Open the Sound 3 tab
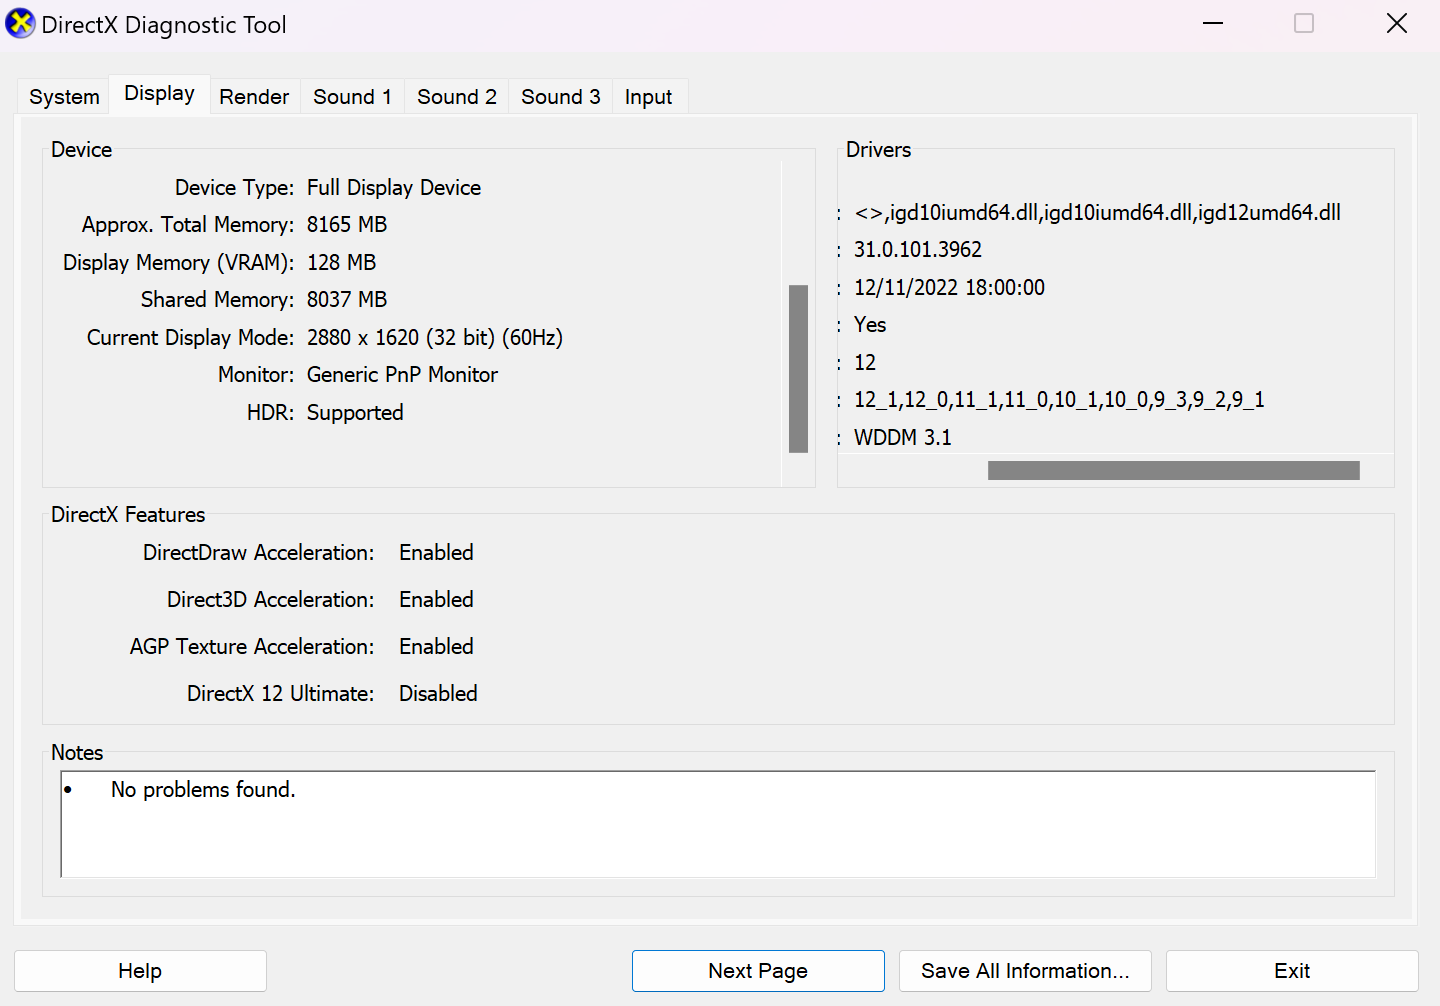The width and height of the screenshot is (1440, 1006). tap(560, 96)
